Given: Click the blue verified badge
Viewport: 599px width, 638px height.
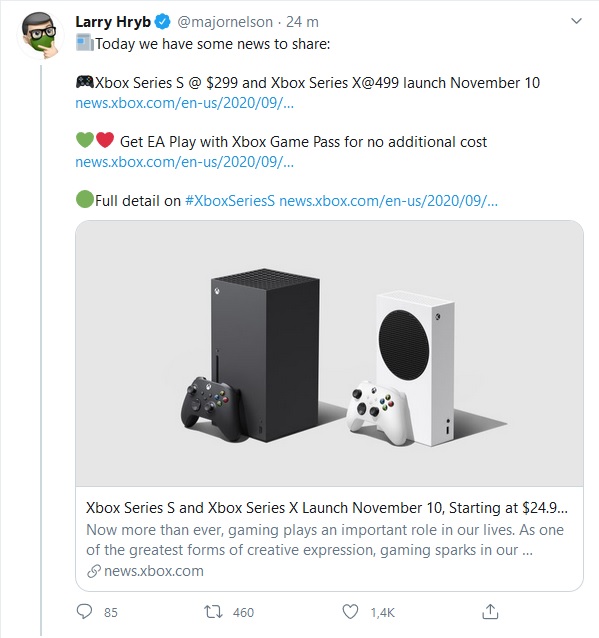Looking at the screenshot, I should pos(163,22).
